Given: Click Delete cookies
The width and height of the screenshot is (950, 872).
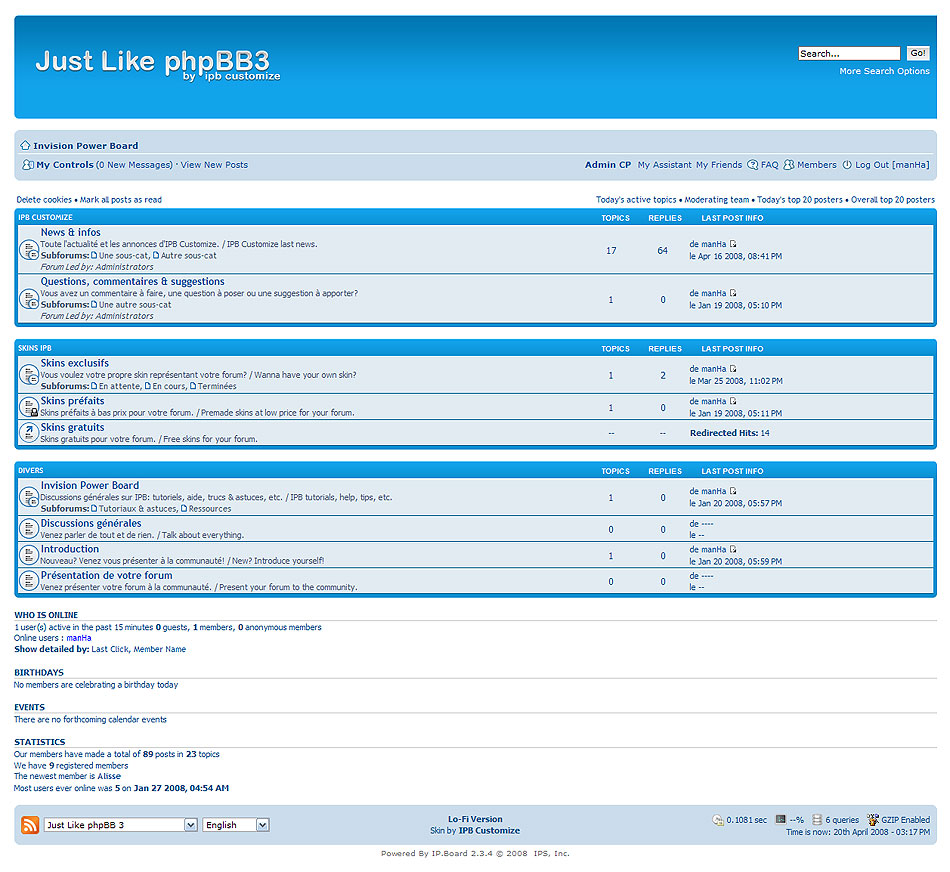Looking at the screenshot, I should [x=44, y=199].
